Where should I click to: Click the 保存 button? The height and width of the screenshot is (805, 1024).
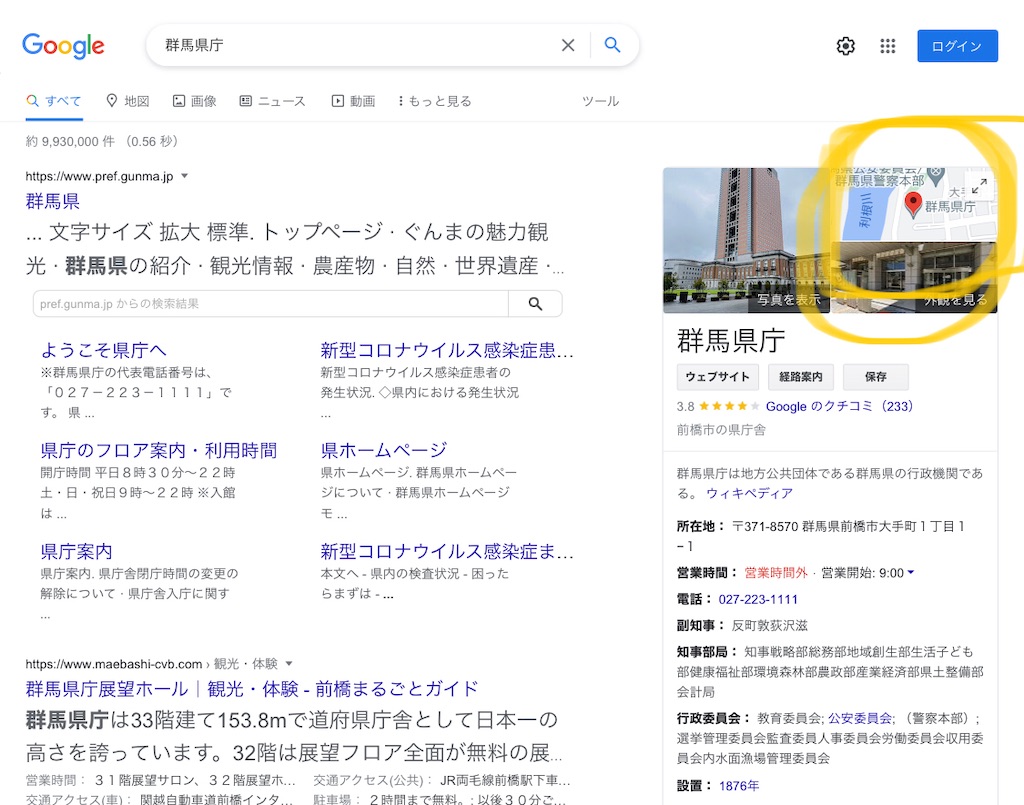tap(876, 377)
